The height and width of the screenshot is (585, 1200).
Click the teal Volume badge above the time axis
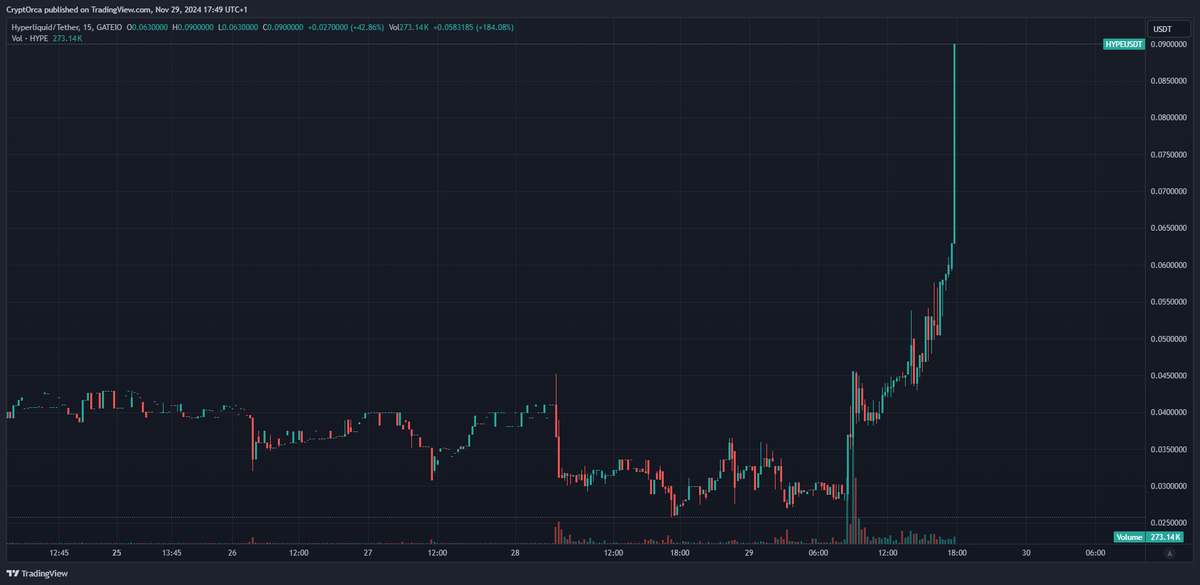click(x=1128, y=537)
